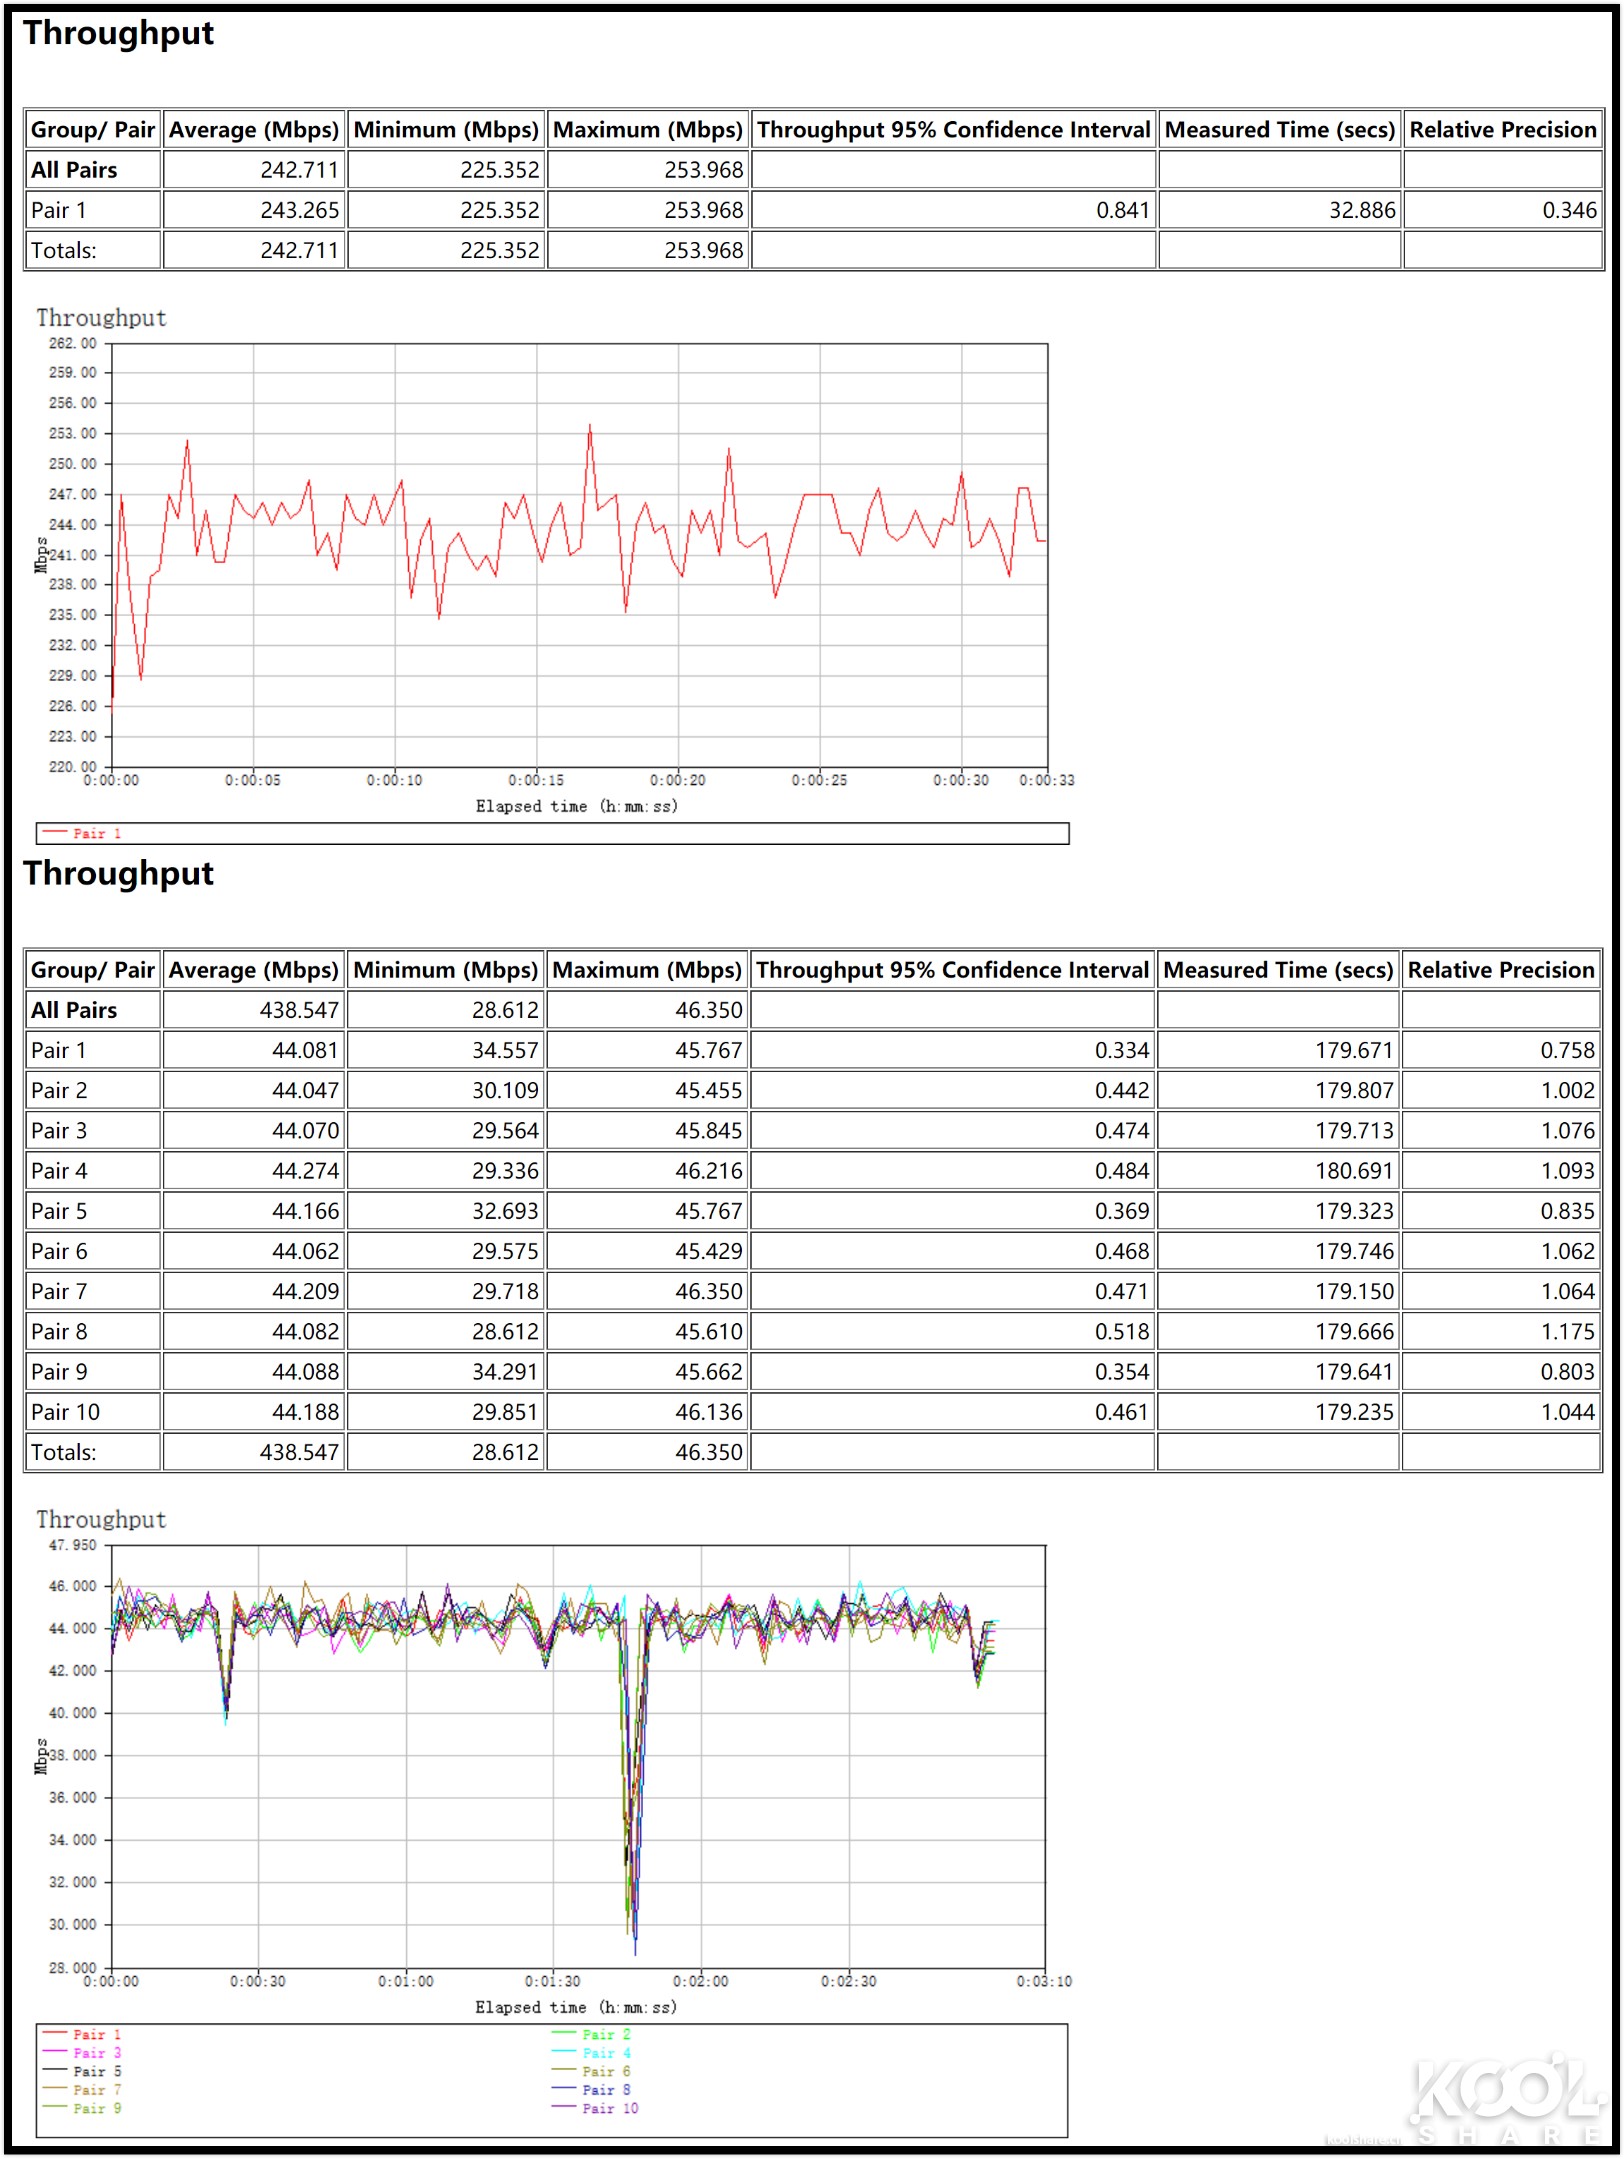The image size is (1624, 2159).
Task: Select the 0:00:33 time axis label
Action: pyautogui.click(x=1047, y=781)
